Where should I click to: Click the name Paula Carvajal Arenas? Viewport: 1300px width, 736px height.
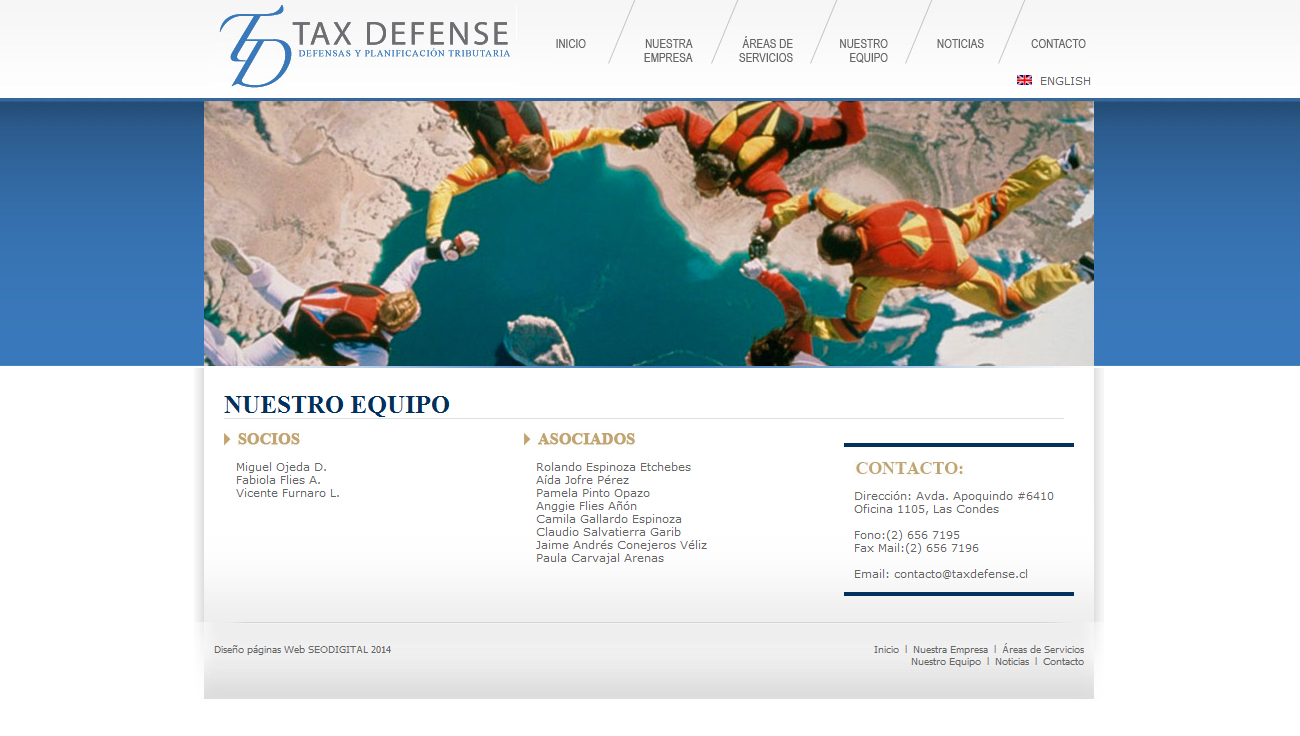[600, 558]
